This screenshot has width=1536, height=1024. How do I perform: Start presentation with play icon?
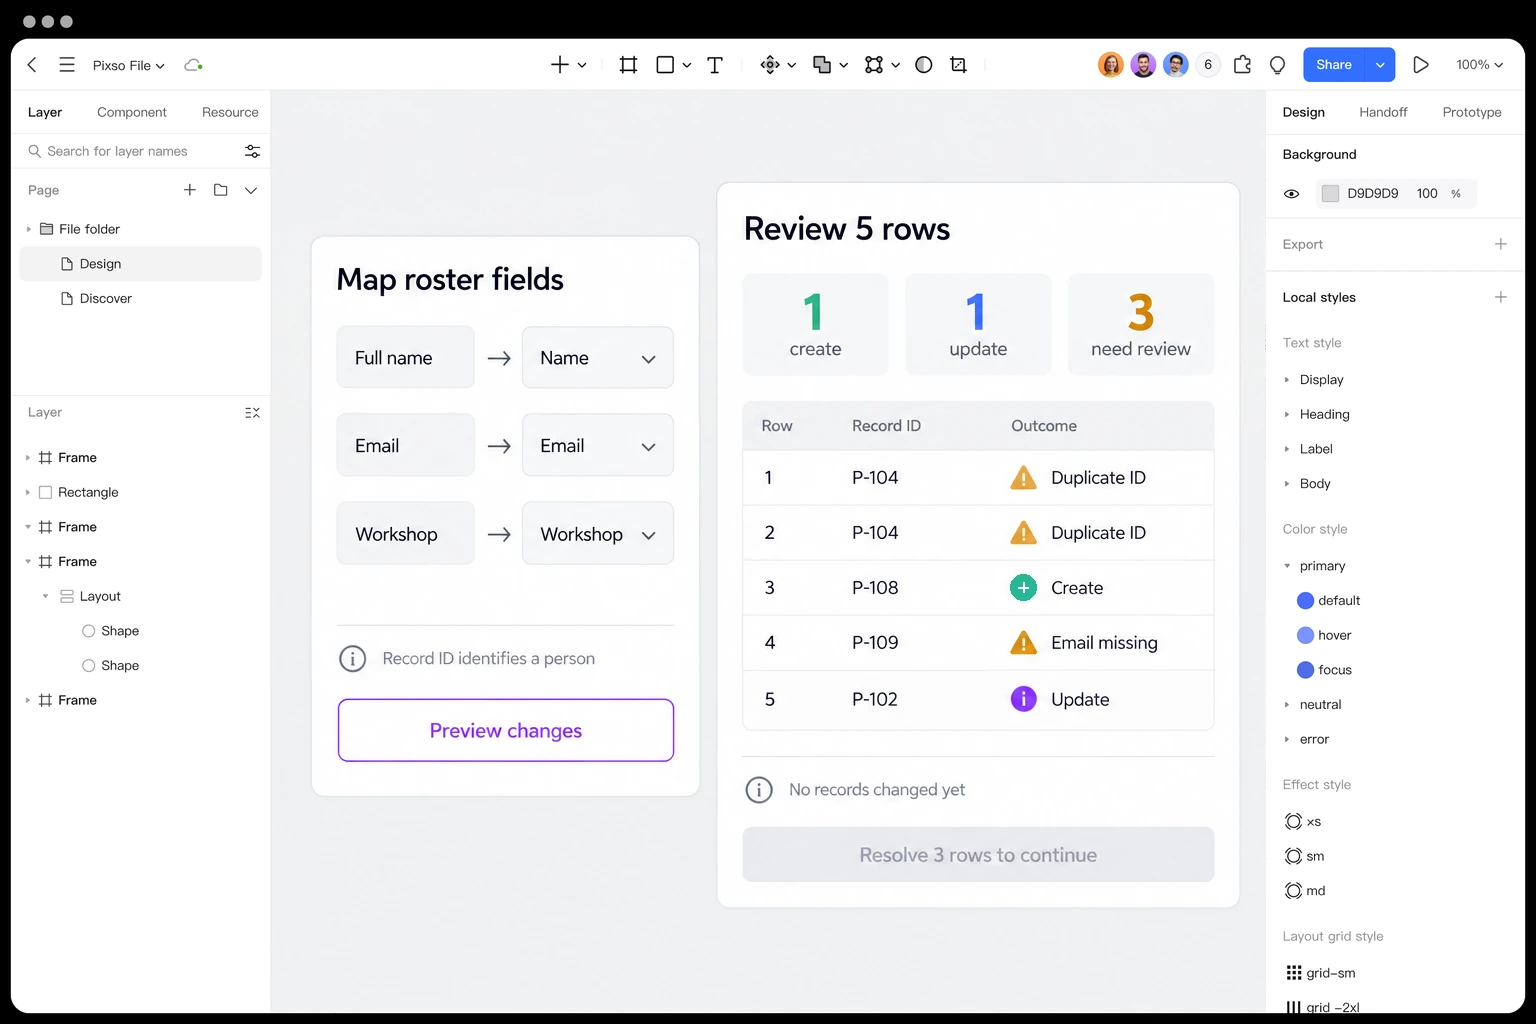(x=1420, y=65)
